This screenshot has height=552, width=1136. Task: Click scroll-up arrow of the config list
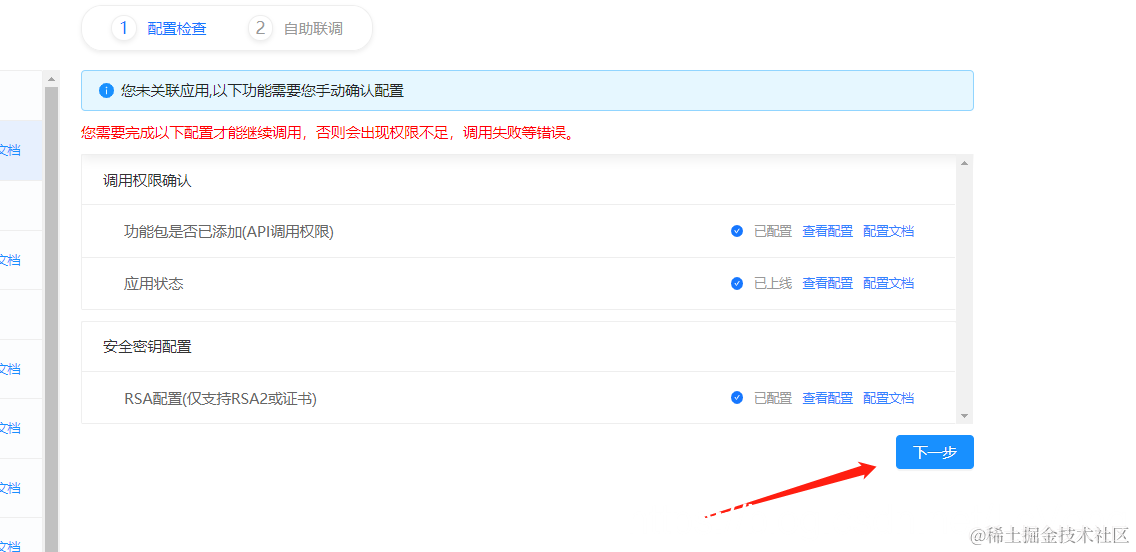click(964, 163)
